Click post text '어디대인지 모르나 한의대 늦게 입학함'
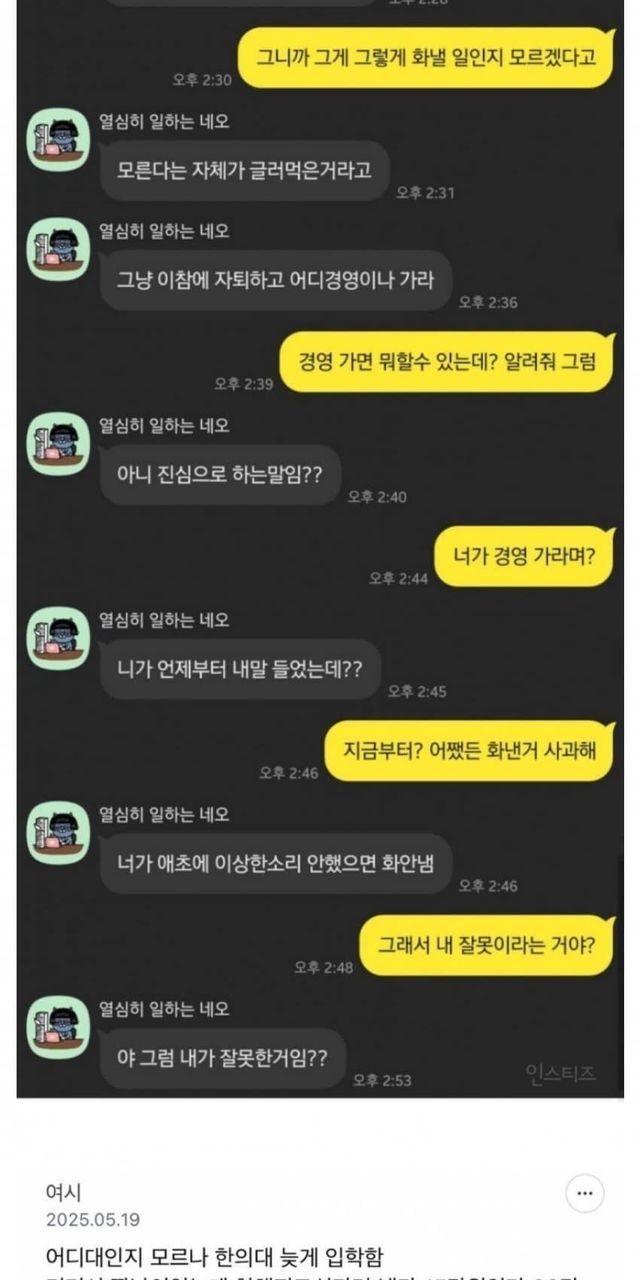Viewport: 640px width, 1280px height. click(214, 1257)
